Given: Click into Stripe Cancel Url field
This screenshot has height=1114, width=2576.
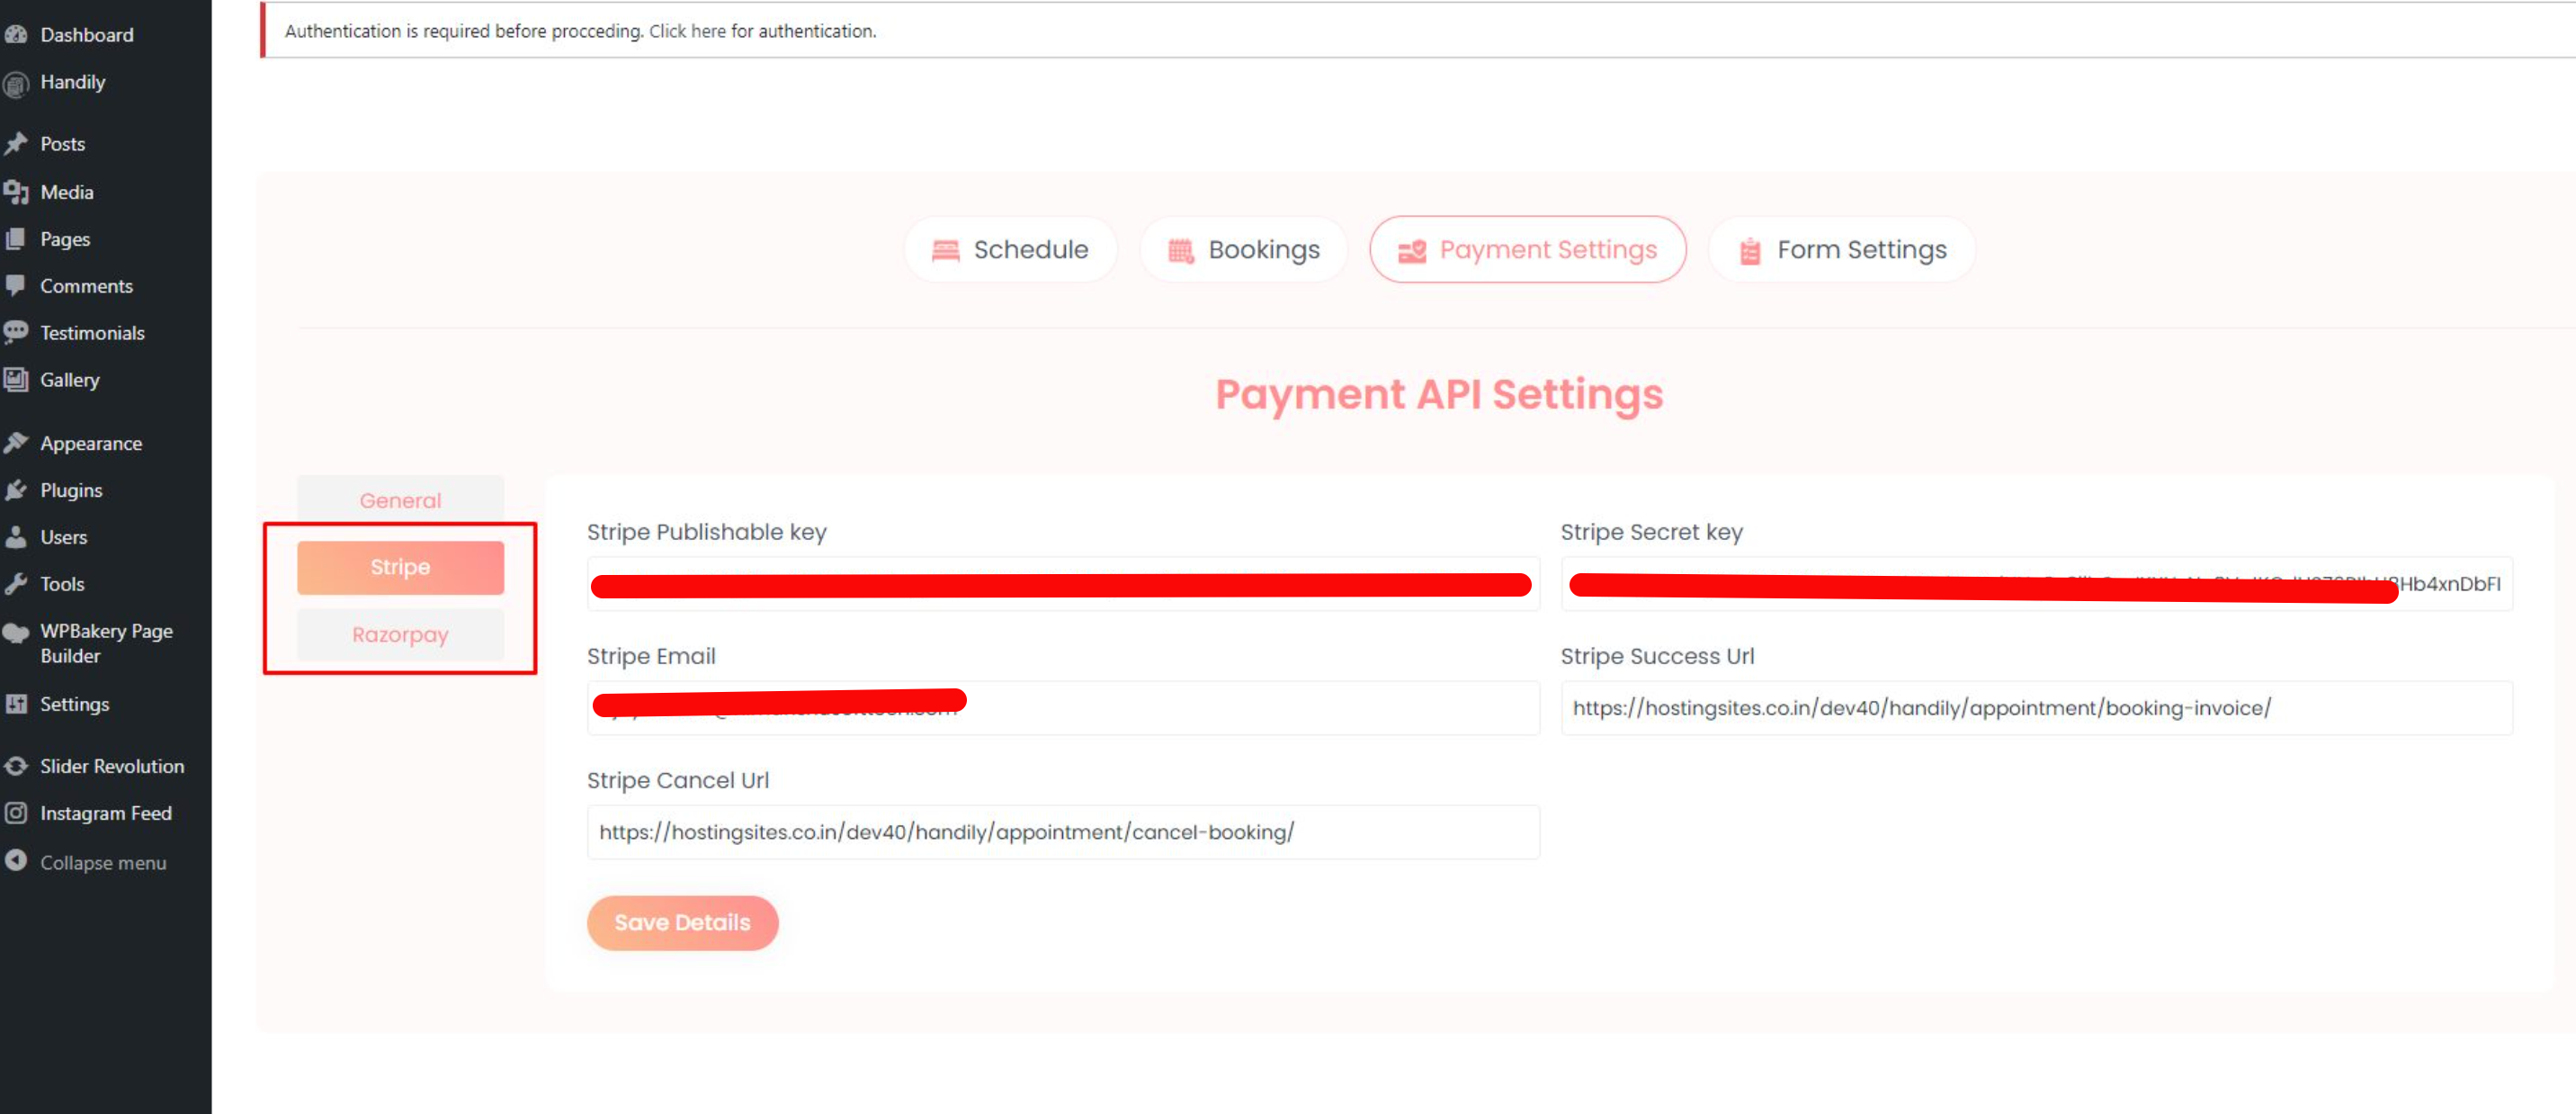Looking at the screenshot, I should click(x=1062, y=832).
